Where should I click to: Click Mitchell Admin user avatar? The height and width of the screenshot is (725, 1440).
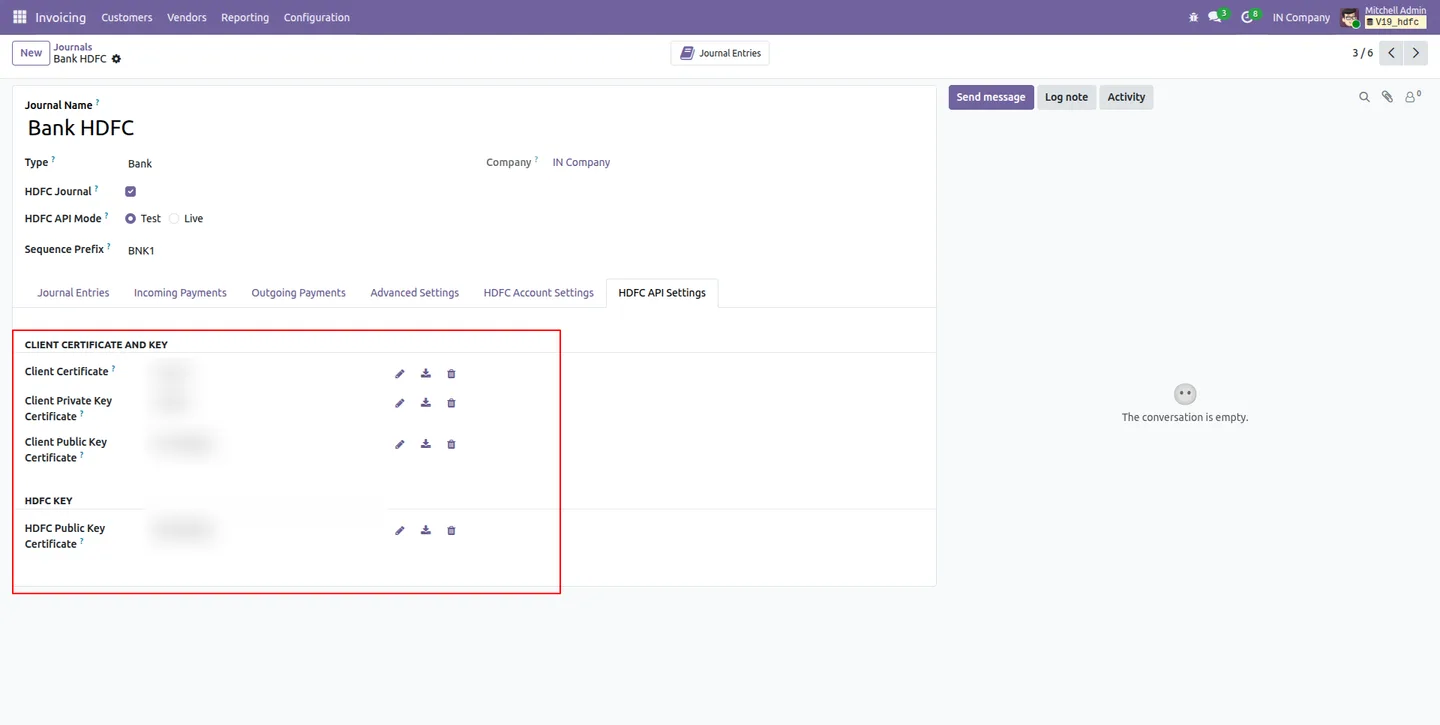coord(1350,18)
